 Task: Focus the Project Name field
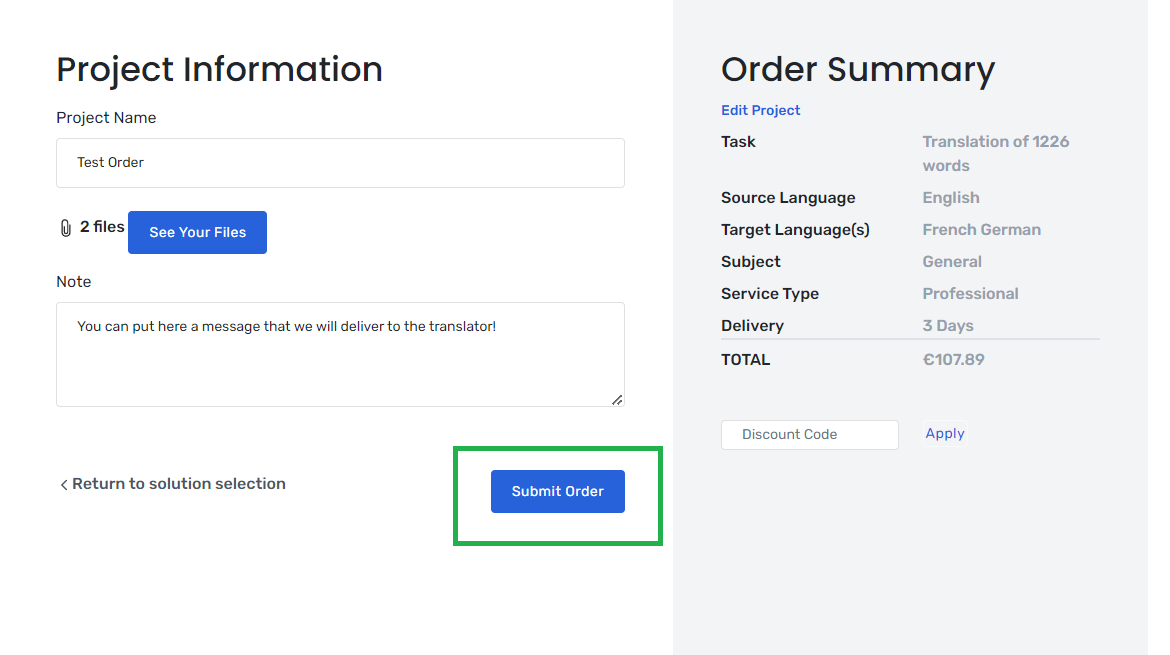tap(340, 163)
